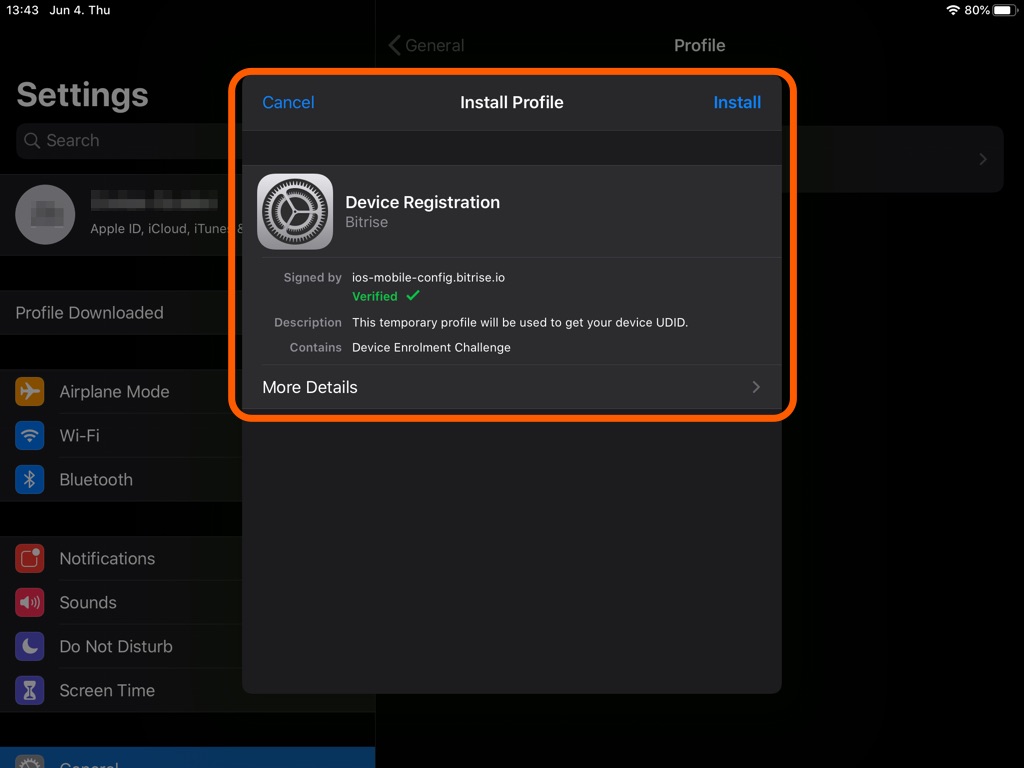Open Notifications using its bell icon
Viewport: 1024px width, 768px height.
29,558
